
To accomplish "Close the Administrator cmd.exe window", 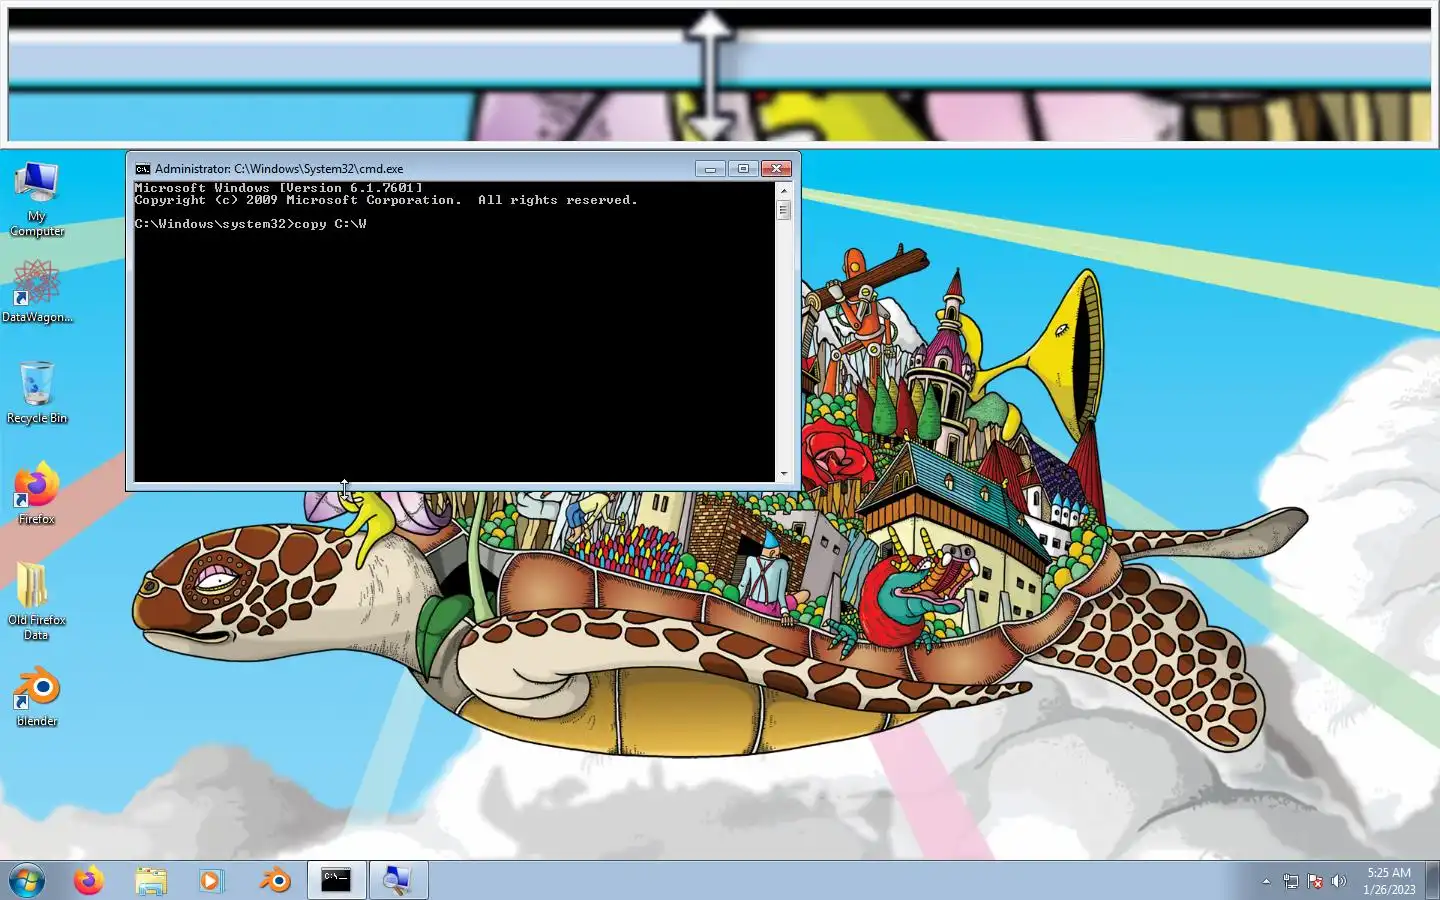I will coord(777,169).
